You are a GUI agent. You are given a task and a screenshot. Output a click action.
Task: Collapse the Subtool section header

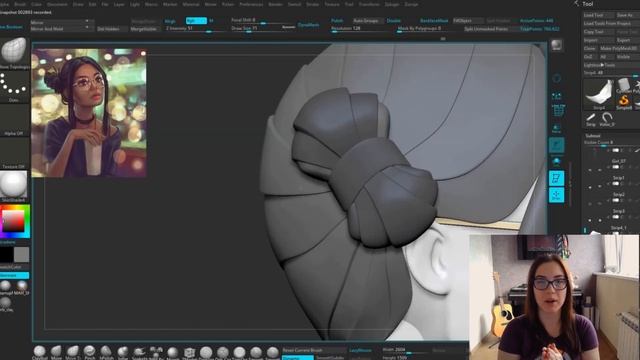(593, 136)
